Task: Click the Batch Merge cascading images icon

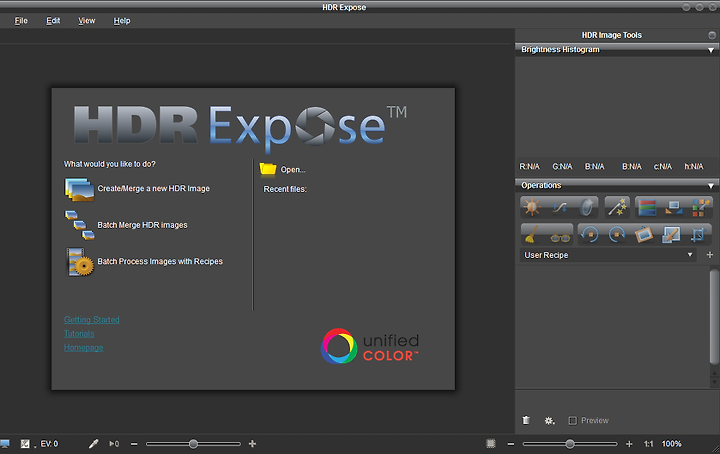Action: point(80,225)
